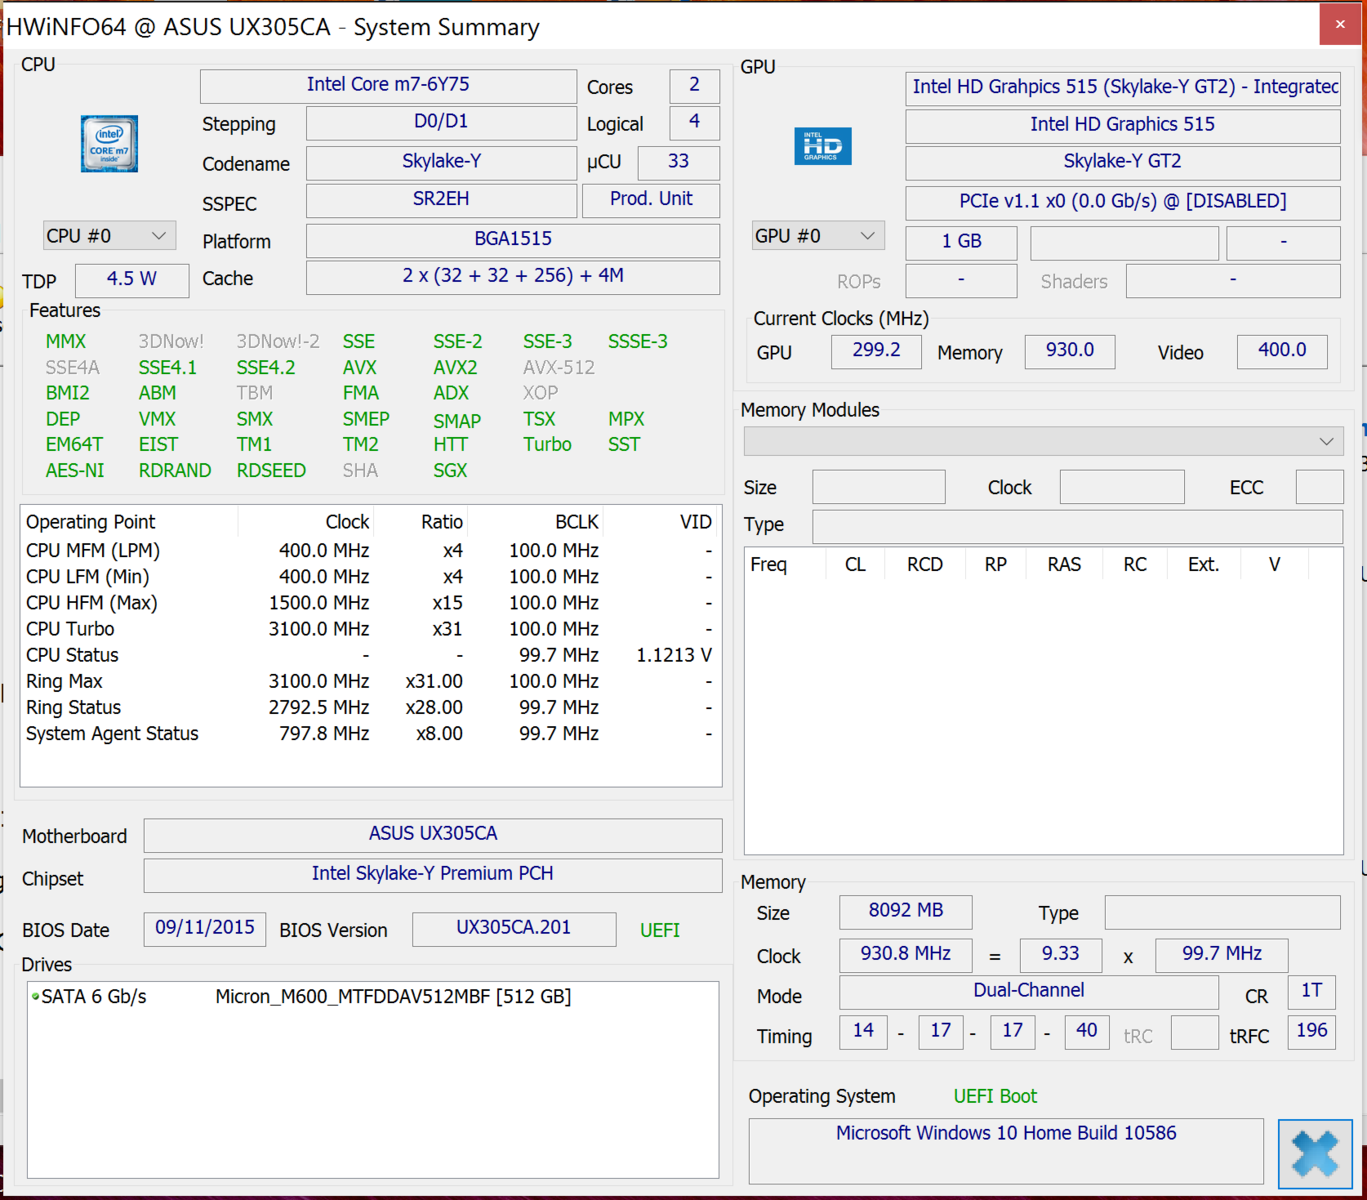Select the Ring Max row
This screenshot has width=1367, height=1200.
pos(370,681)
